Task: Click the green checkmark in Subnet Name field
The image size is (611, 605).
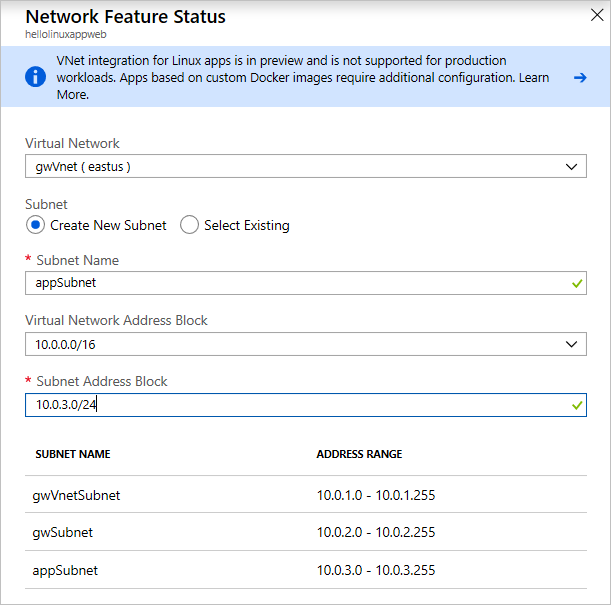Action: click(577, 283)
